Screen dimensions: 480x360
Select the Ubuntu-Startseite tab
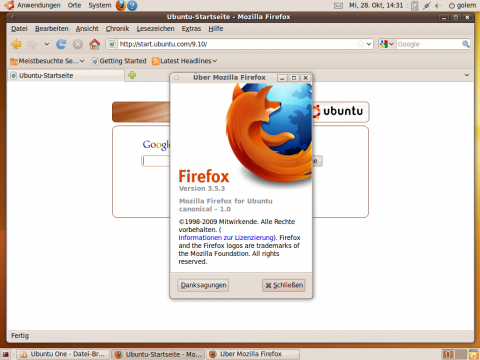(x=65, y=75)
